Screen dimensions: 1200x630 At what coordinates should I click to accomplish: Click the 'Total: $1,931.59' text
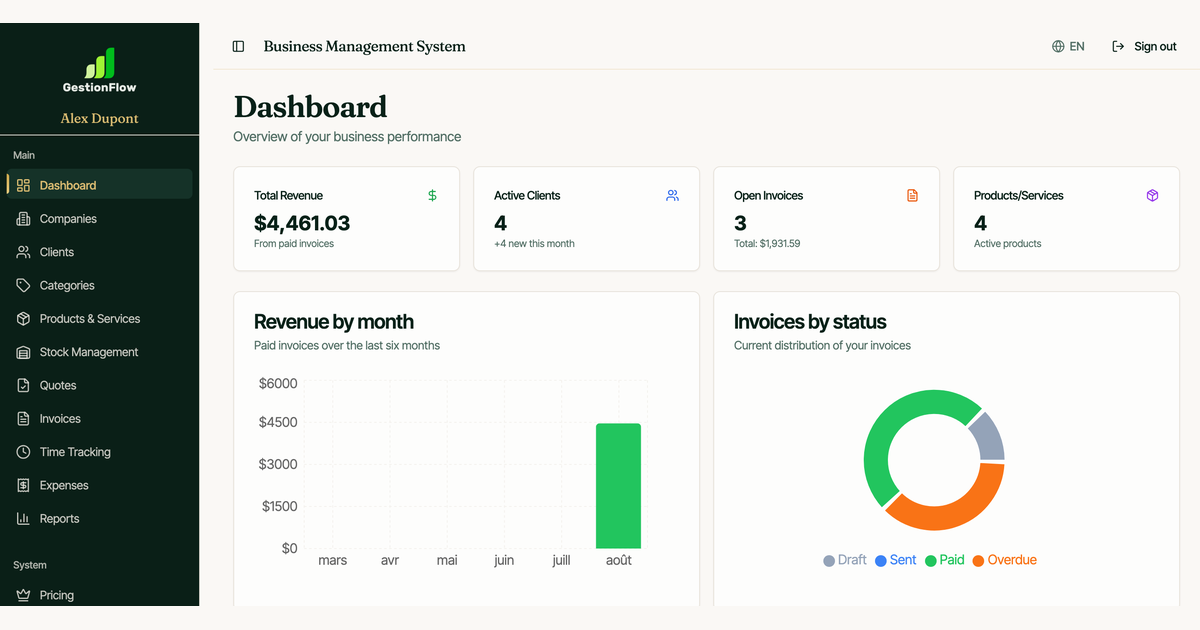pyautogui.click(x=767, y=243)
